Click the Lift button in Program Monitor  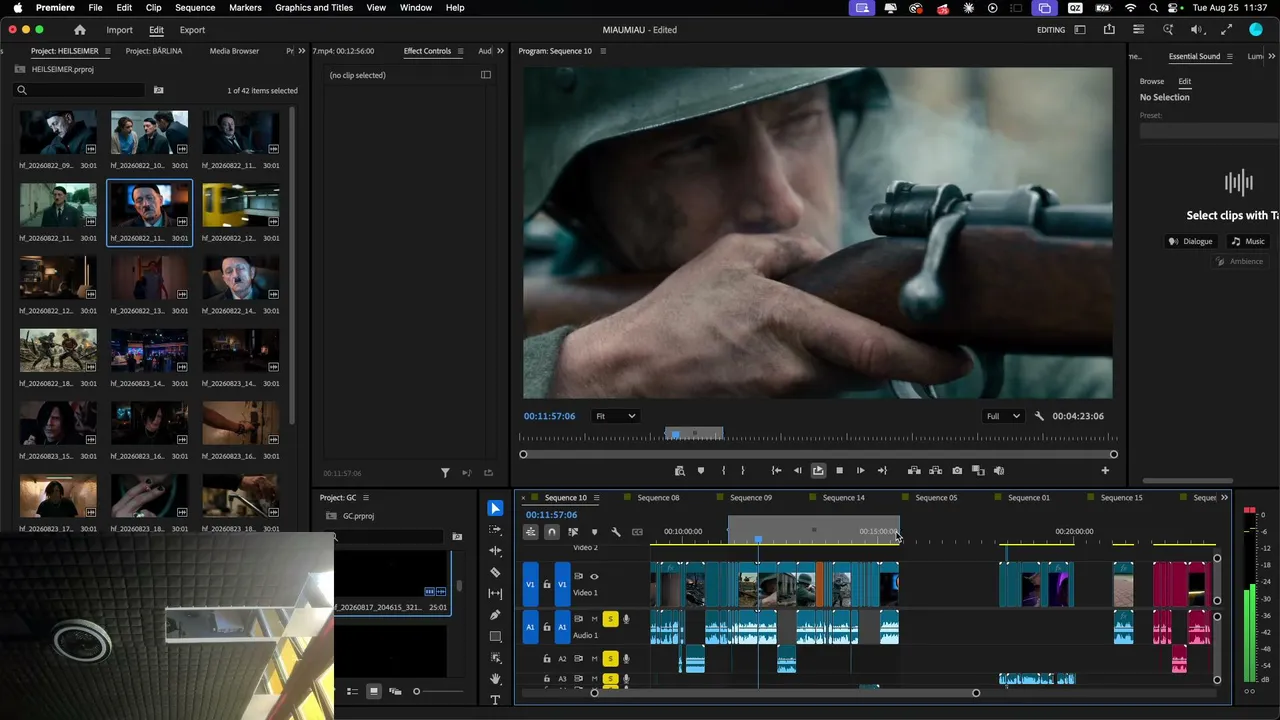point(914,471)
